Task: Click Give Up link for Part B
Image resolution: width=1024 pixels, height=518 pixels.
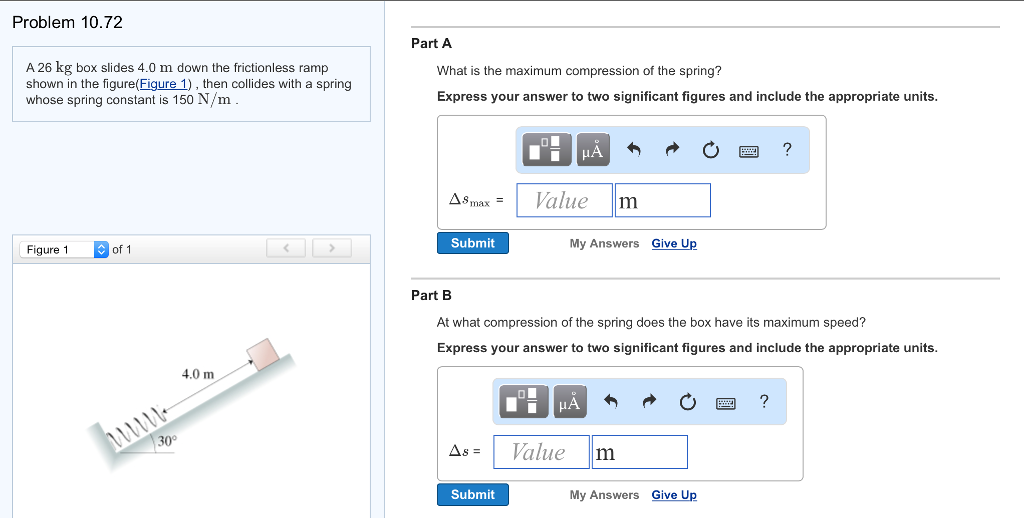Action: click(674, 495)
